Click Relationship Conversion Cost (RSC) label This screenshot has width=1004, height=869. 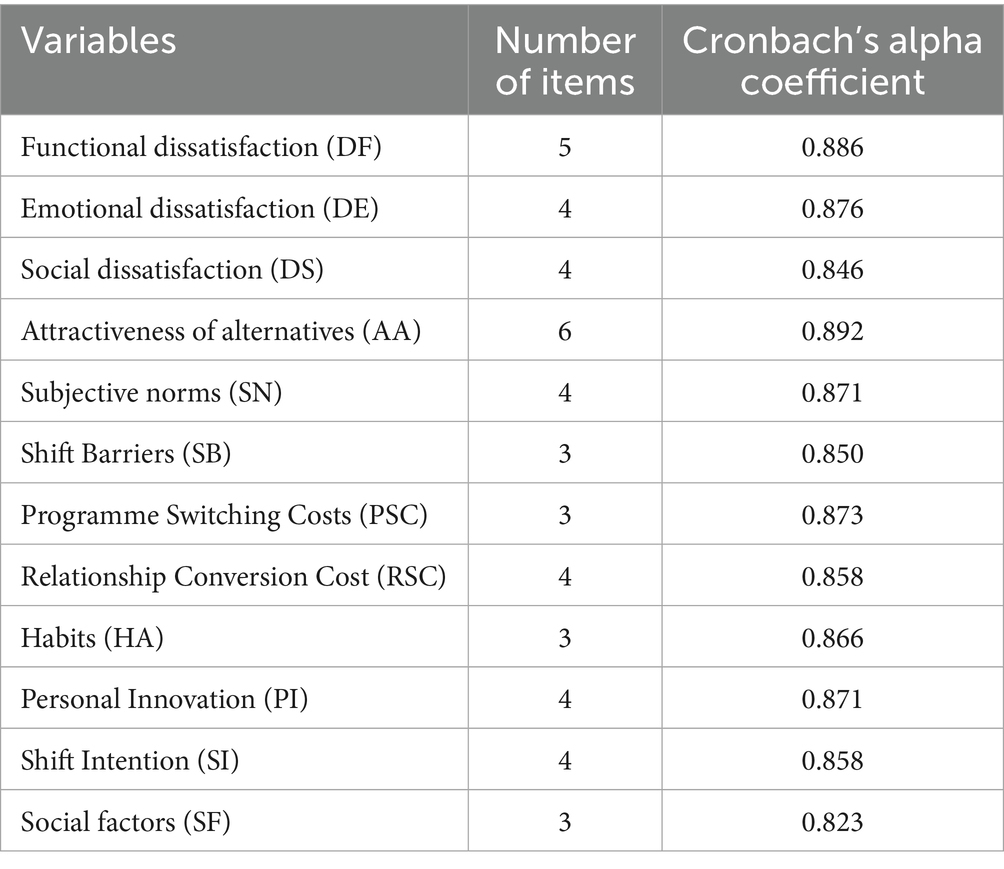[x=233, y=577]
